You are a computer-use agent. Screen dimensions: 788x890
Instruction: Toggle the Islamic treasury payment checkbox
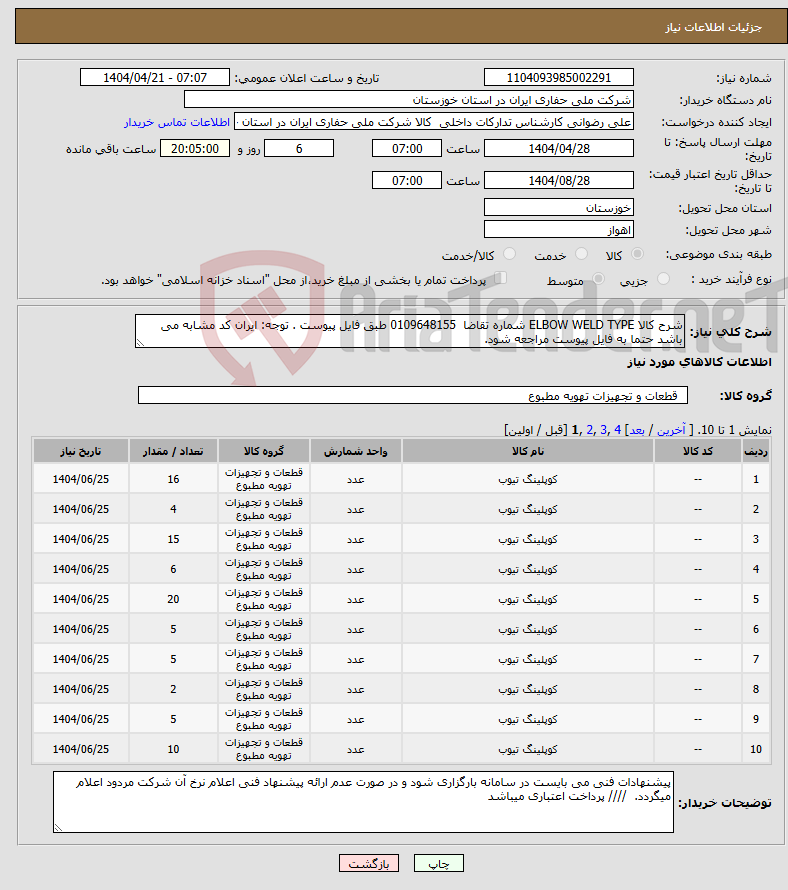coord(500,278)
